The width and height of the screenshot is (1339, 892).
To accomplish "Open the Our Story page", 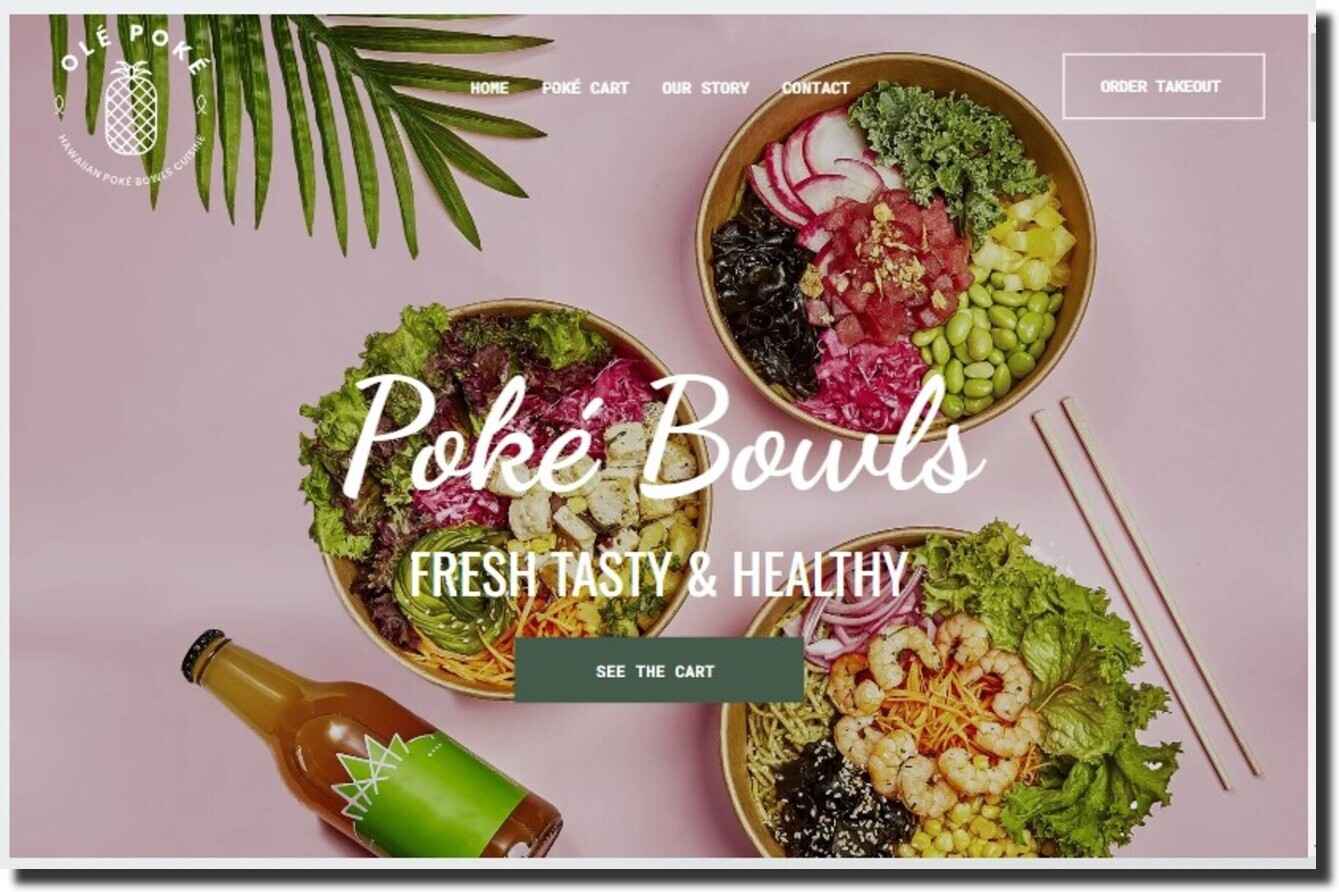I will (705, 88).
